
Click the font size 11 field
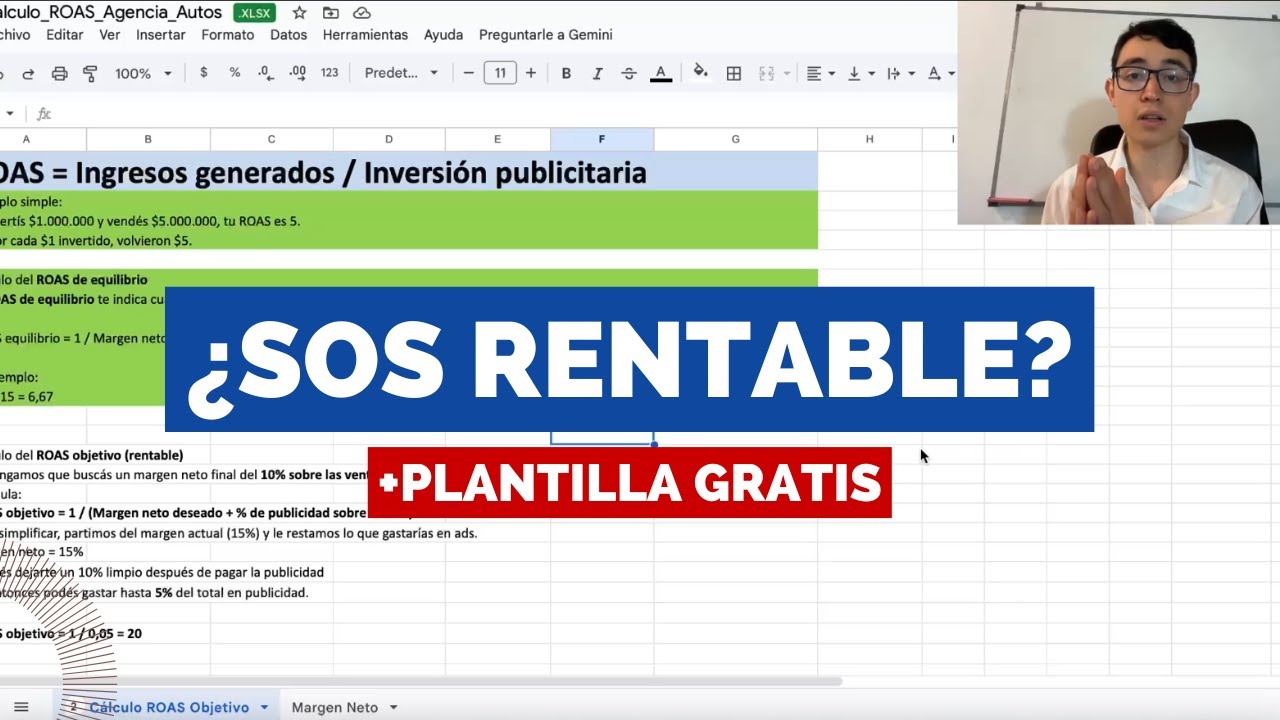click(500, 73)
